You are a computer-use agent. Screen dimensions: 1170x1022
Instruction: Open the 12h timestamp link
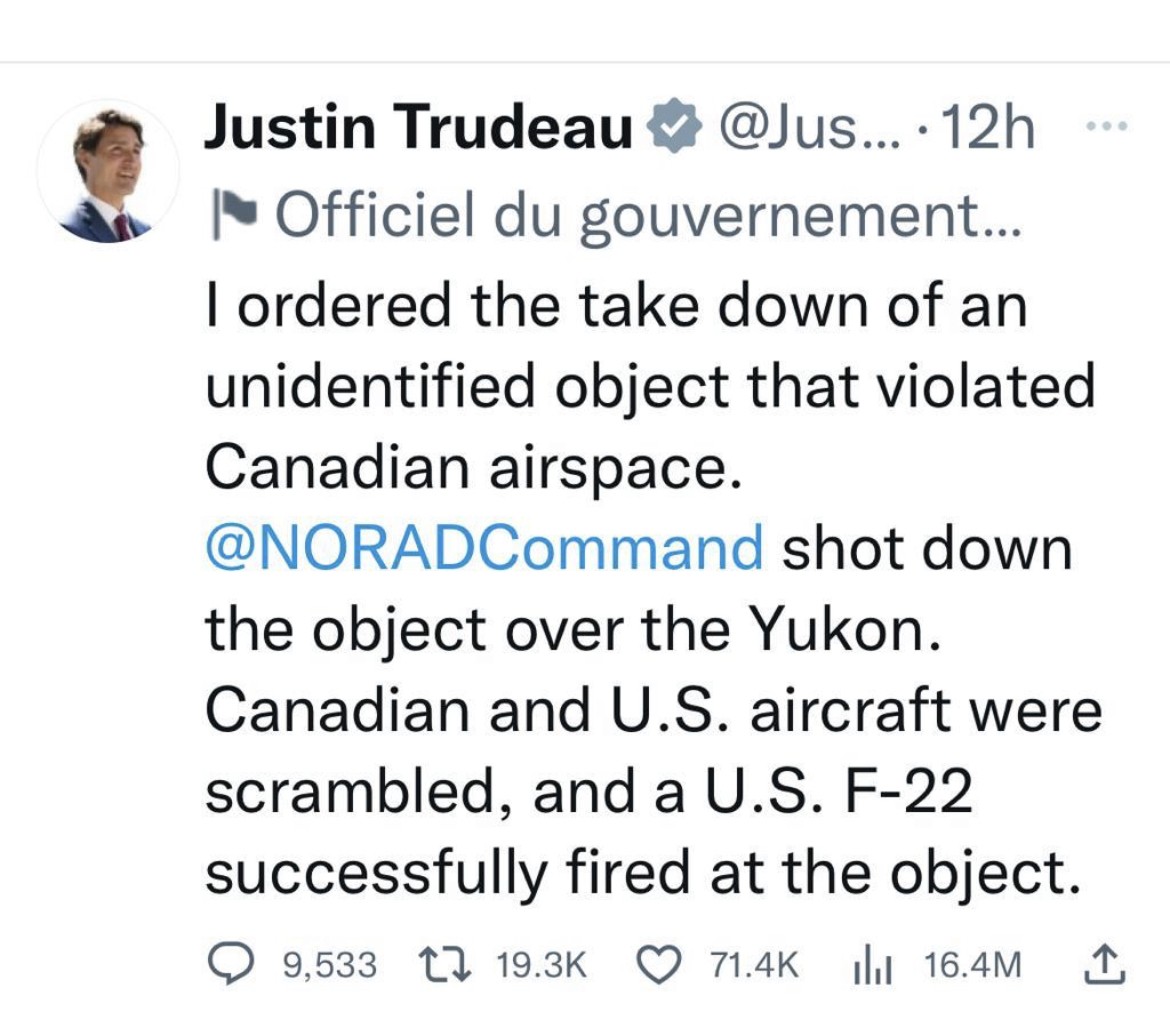tap(987, 128)
